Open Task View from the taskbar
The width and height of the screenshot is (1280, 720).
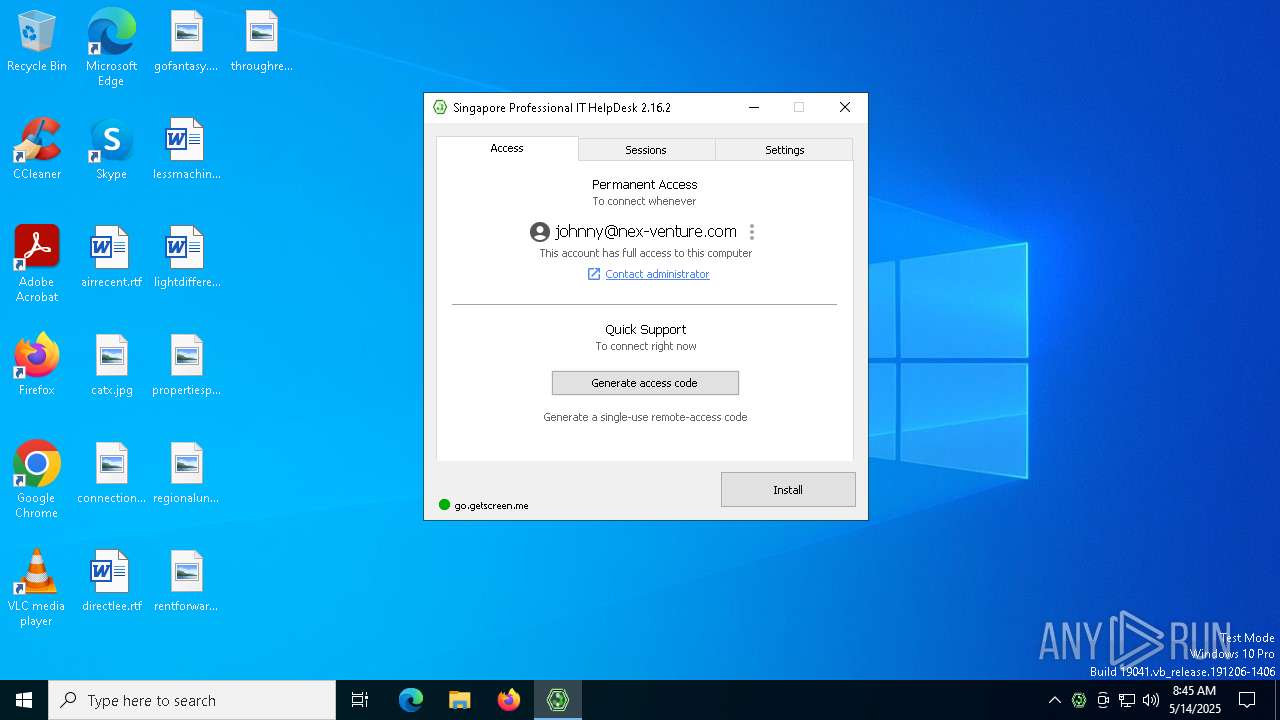pos(360,700)
